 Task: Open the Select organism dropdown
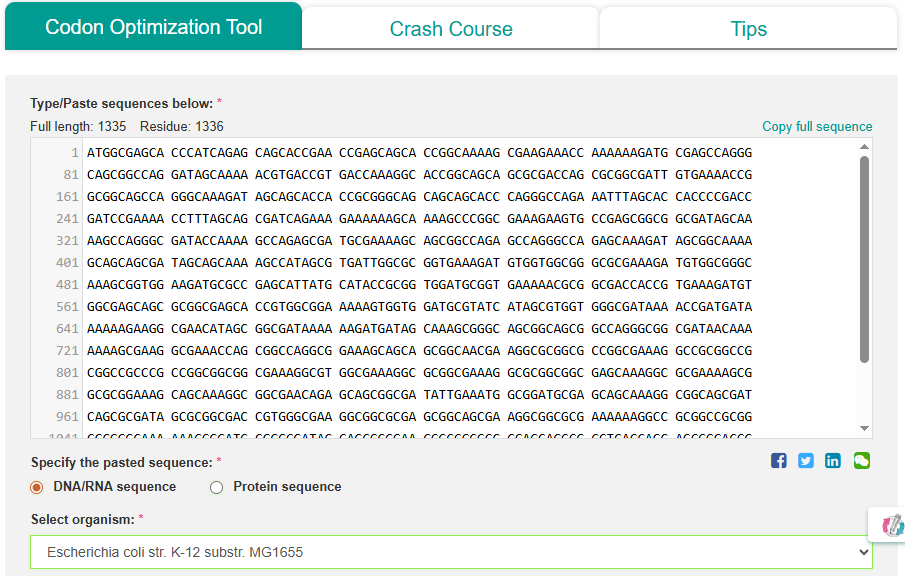coord(451,552)
